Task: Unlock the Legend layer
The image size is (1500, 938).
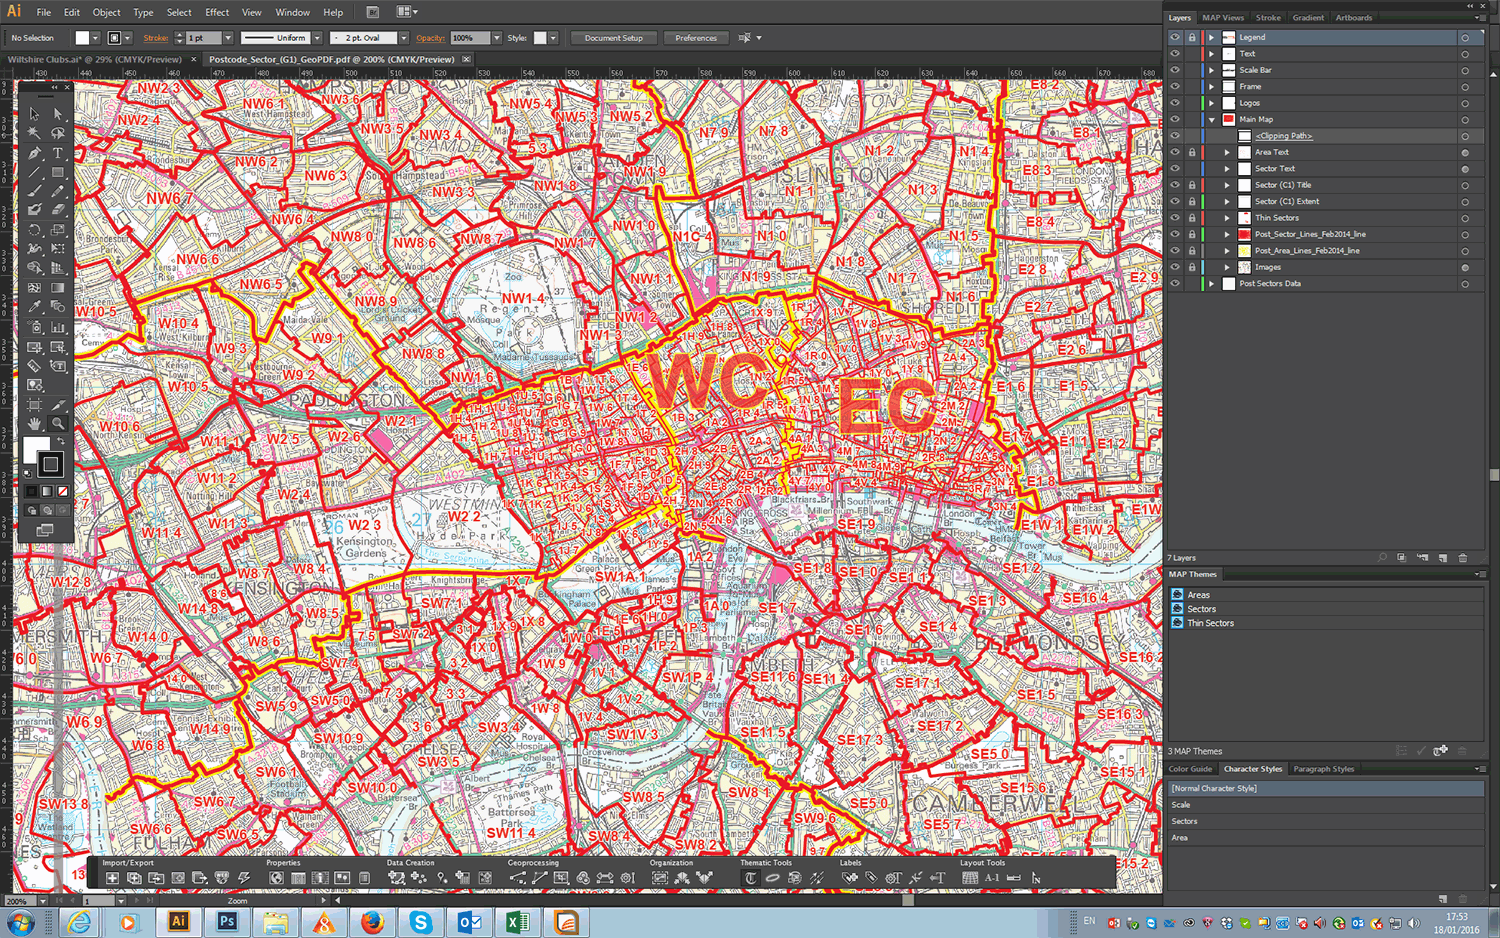Action: coord(1191,37)
